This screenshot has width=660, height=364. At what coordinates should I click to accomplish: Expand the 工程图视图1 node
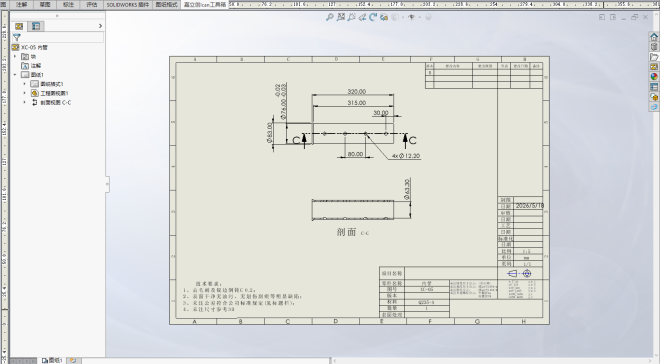[24, 93]
